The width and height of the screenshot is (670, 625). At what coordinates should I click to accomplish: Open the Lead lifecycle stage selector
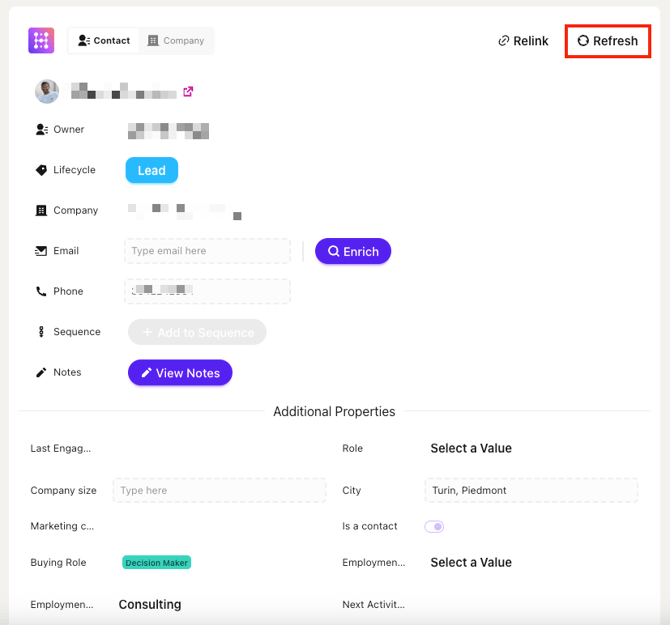[151, 170]
